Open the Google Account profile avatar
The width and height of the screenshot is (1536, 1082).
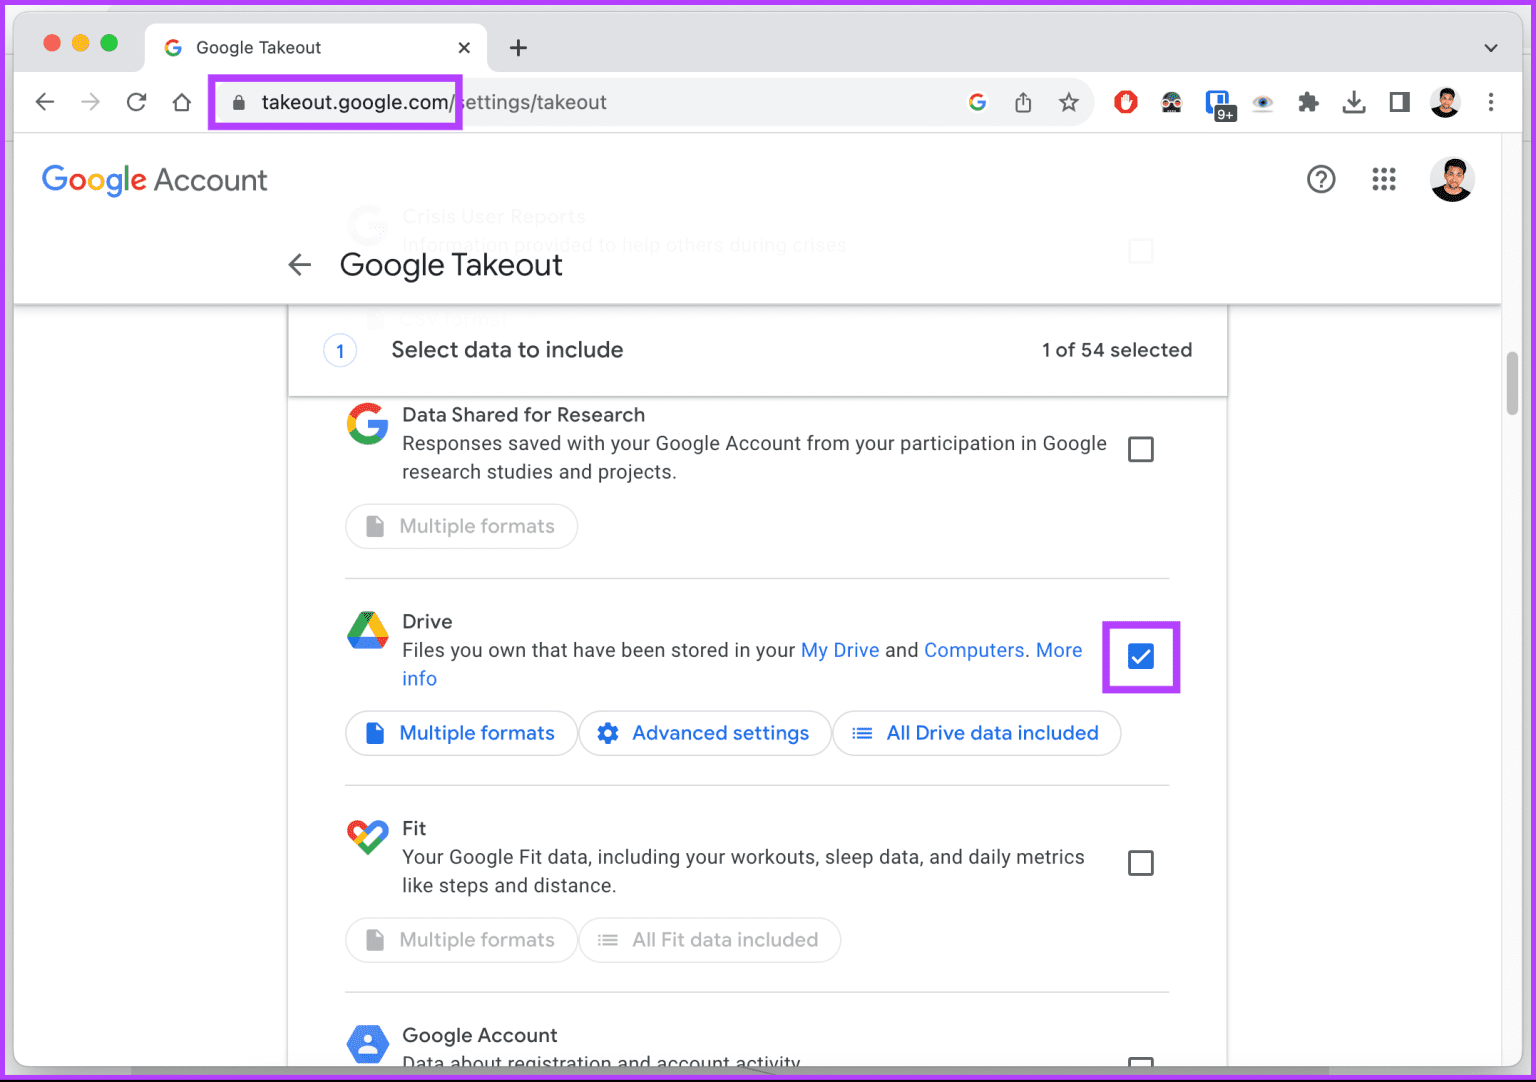click(1452, 179)
